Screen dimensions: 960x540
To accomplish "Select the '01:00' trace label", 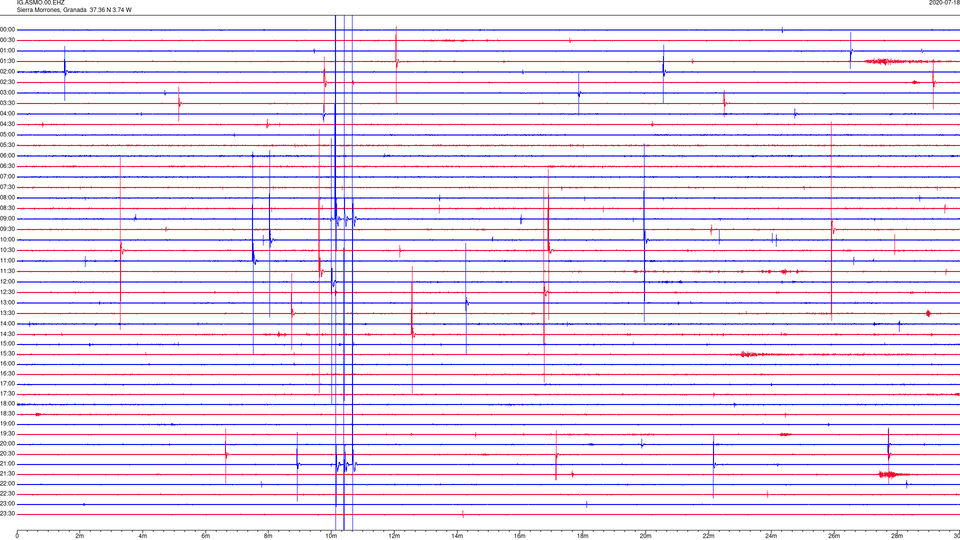I will [x=8, y=51].
